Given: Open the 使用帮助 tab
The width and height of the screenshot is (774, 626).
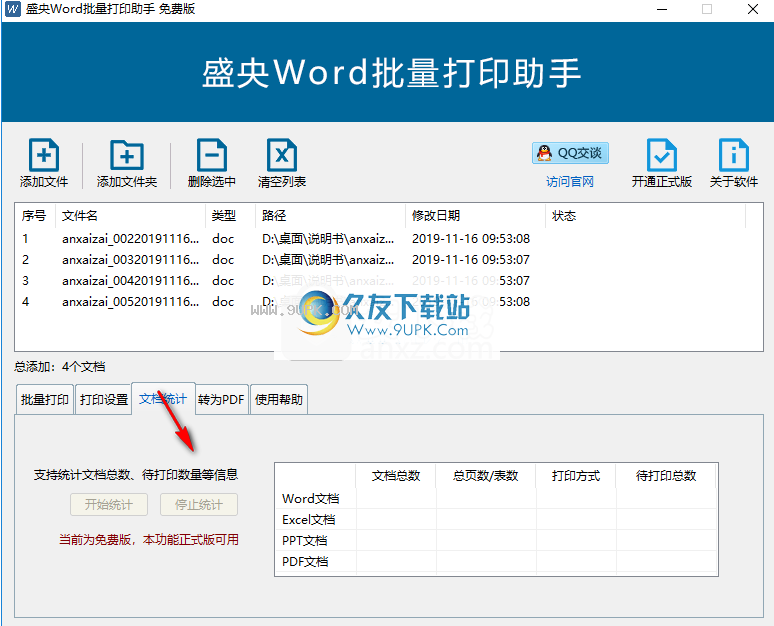Looking at the screenshot, I should click(279, 399).
